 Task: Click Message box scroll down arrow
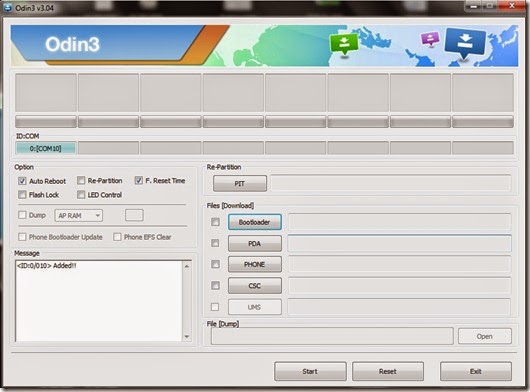click(187, 337)
